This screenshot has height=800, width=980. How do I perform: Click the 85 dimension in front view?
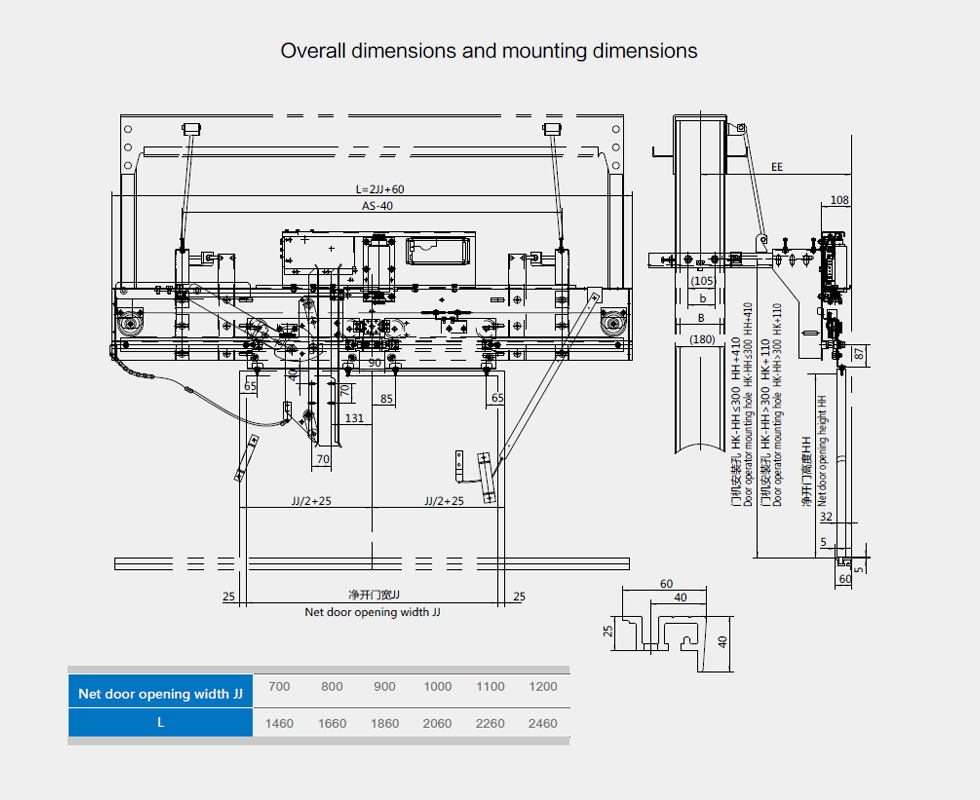(388, 399)
